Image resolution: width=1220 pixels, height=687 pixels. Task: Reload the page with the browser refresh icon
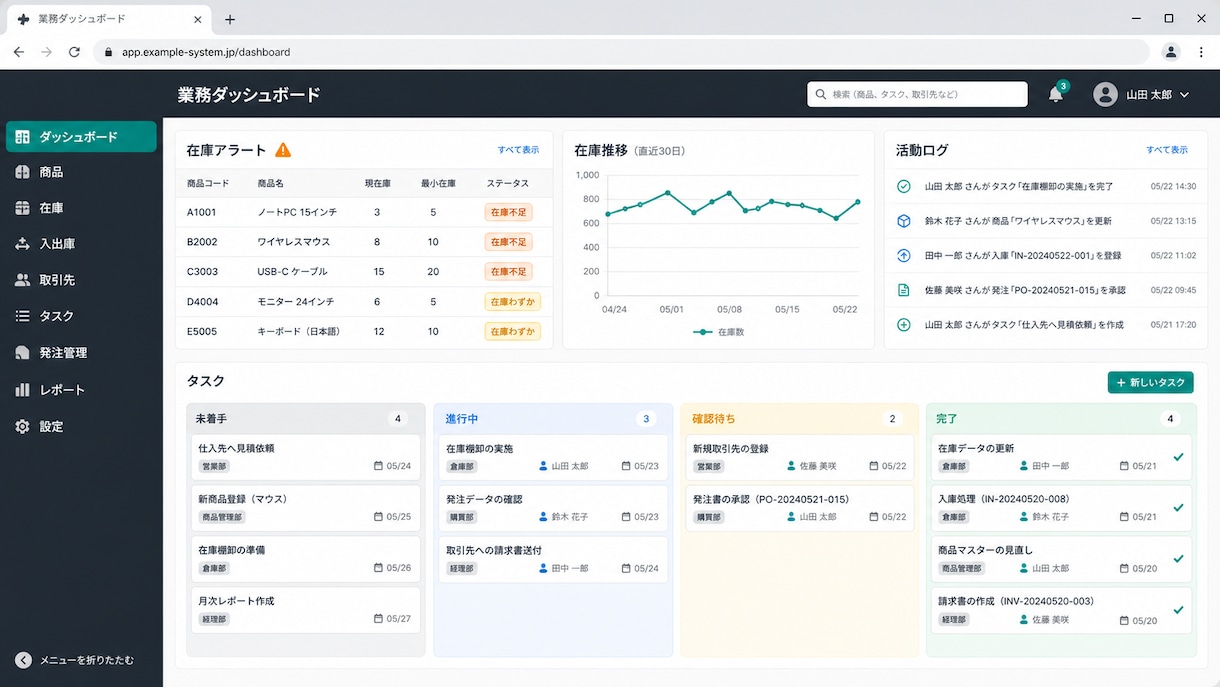coord(74,52)
